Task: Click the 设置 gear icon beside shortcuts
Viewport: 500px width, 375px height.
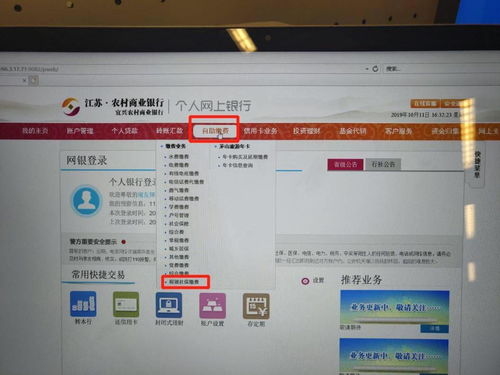Action: tap(305, 281)
